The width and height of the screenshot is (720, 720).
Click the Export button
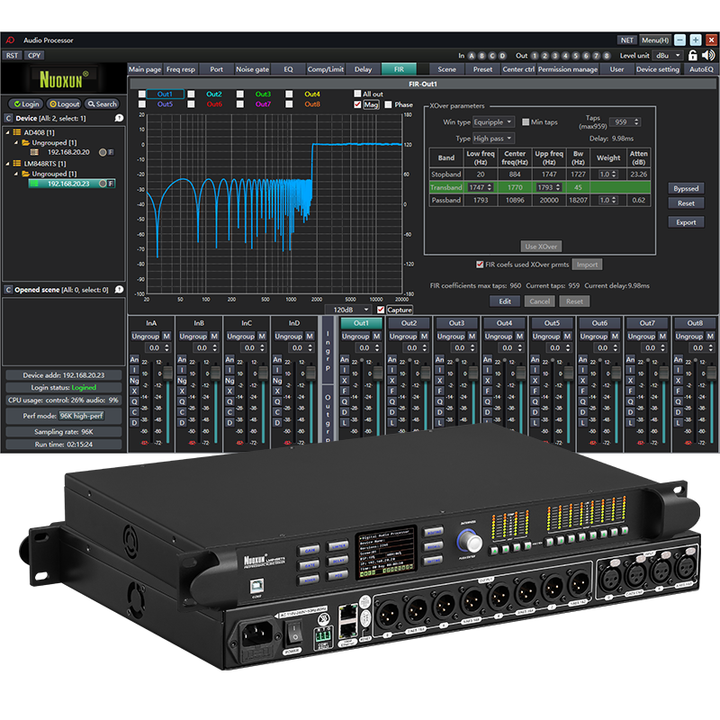[685, 222]
